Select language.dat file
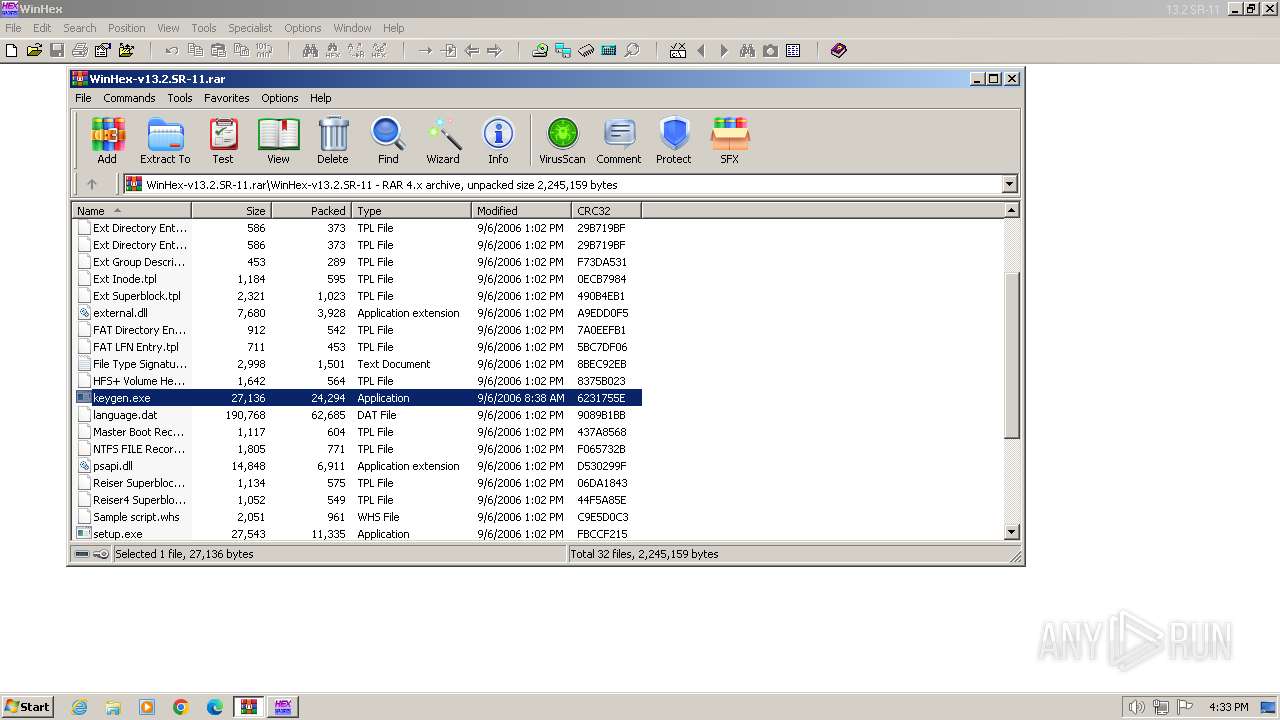The height and width of the screenshot is (720, 1280). (359, 415)
